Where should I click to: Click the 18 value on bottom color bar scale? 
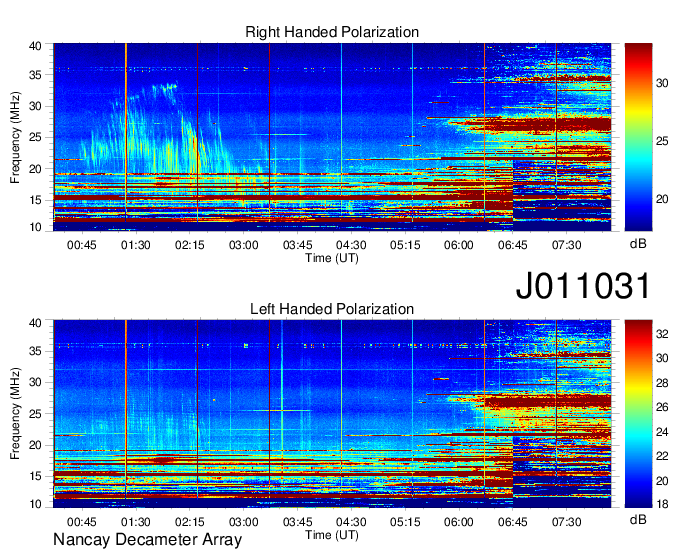pyautogui.click(x=662, y=504)
